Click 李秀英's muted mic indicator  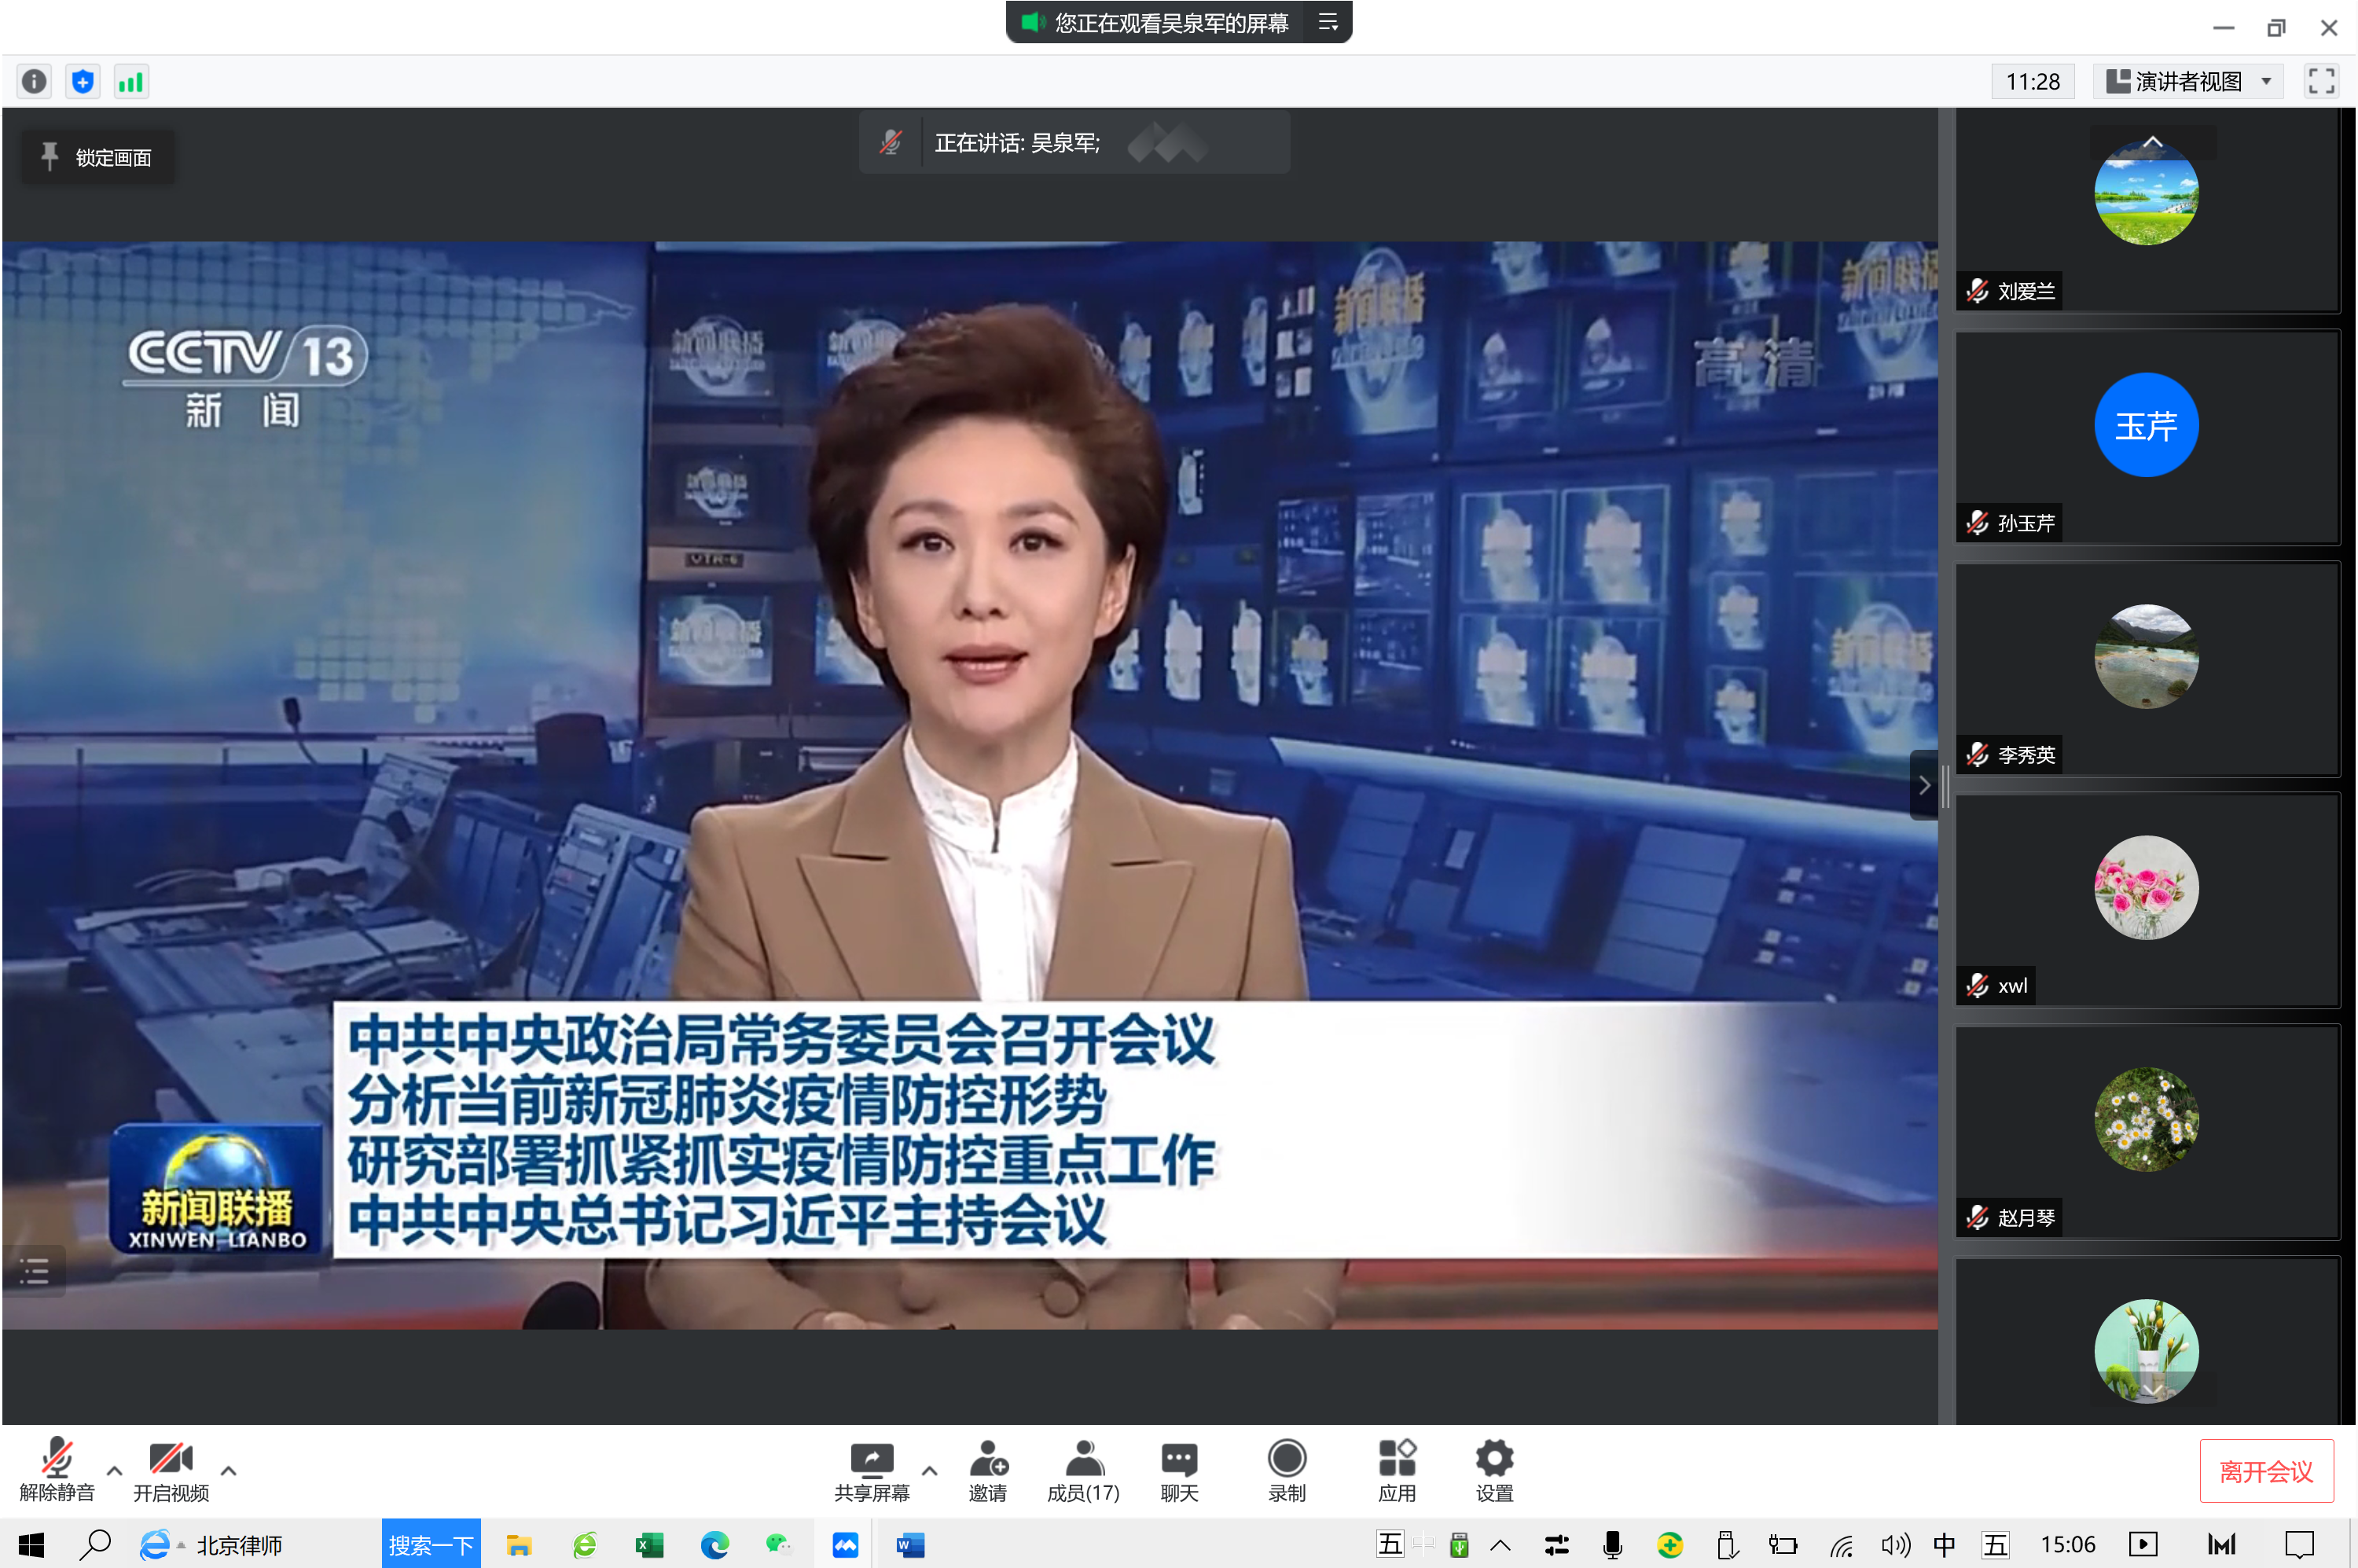pos(1977,755)
